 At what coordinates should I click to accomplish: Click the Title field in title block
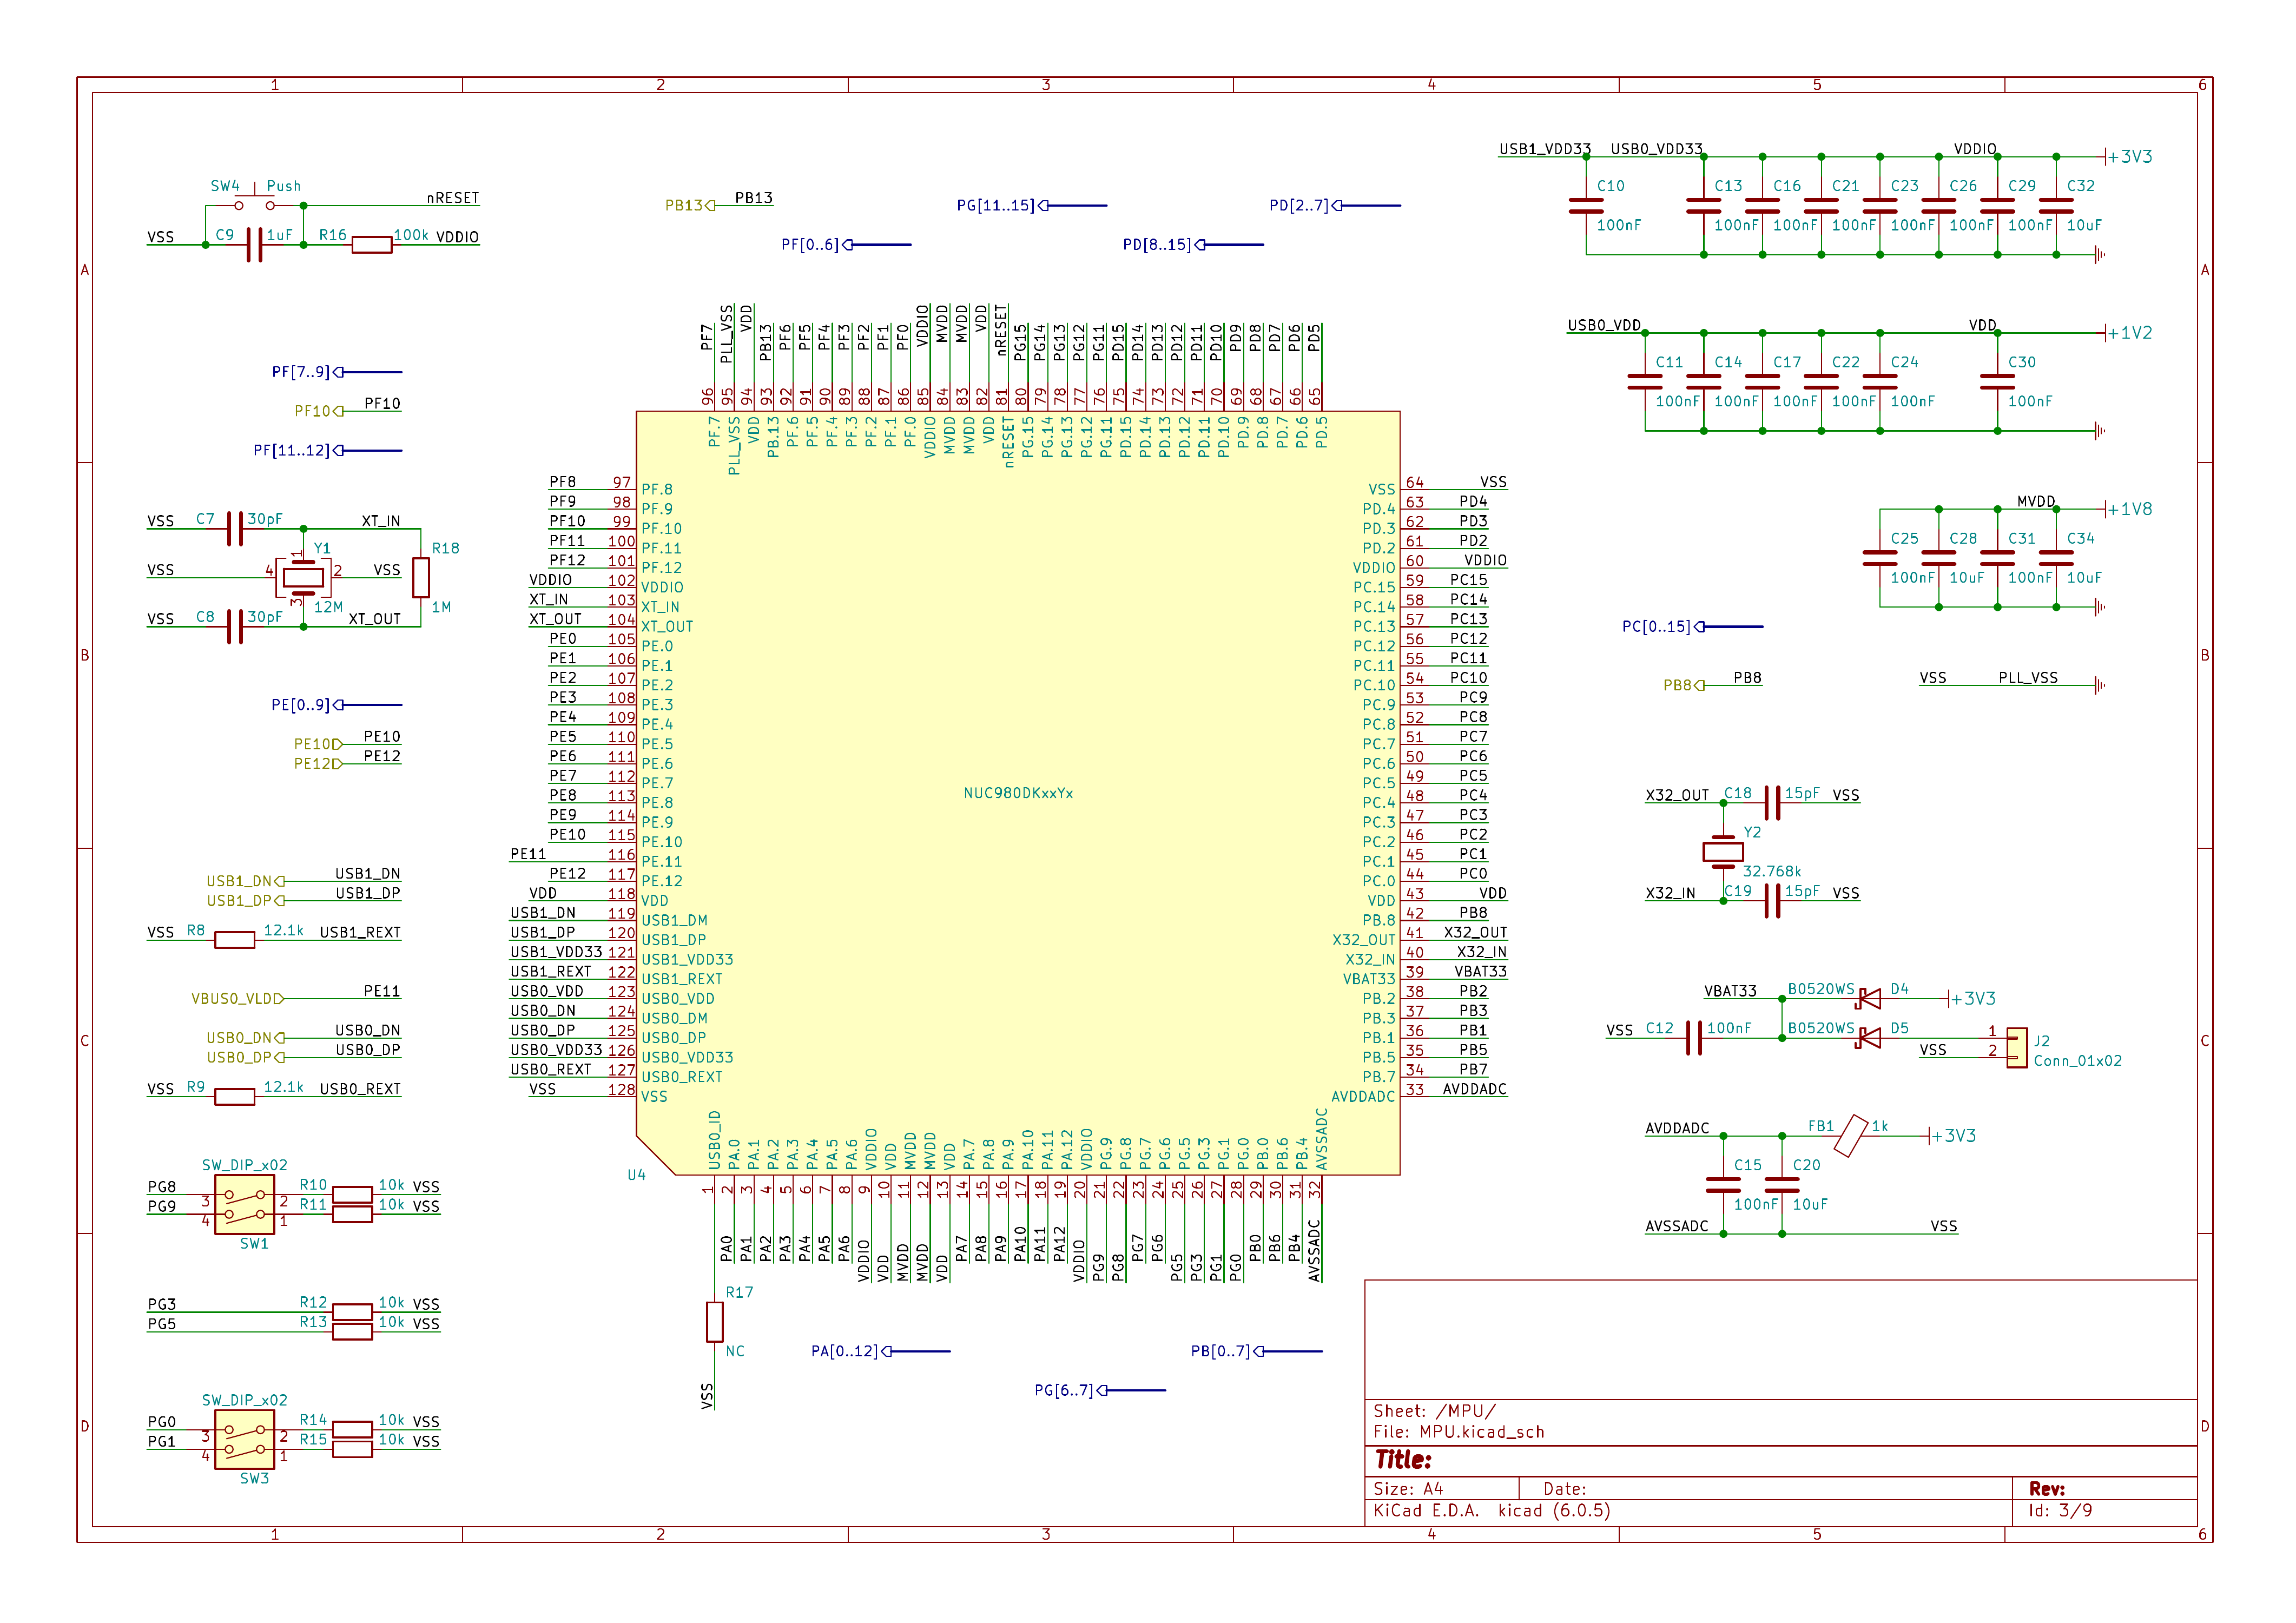(x=1403, y=1460)
